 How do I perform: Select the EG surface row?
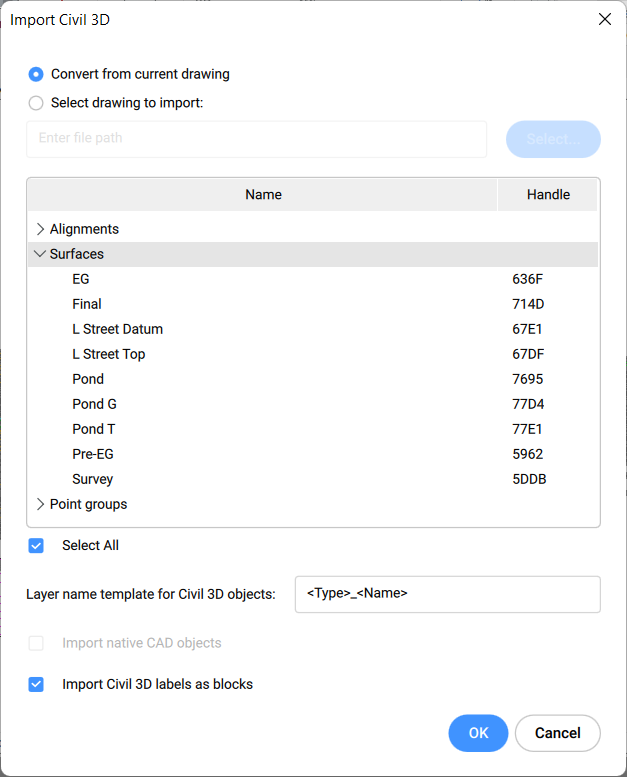click(x=81, y=279)
